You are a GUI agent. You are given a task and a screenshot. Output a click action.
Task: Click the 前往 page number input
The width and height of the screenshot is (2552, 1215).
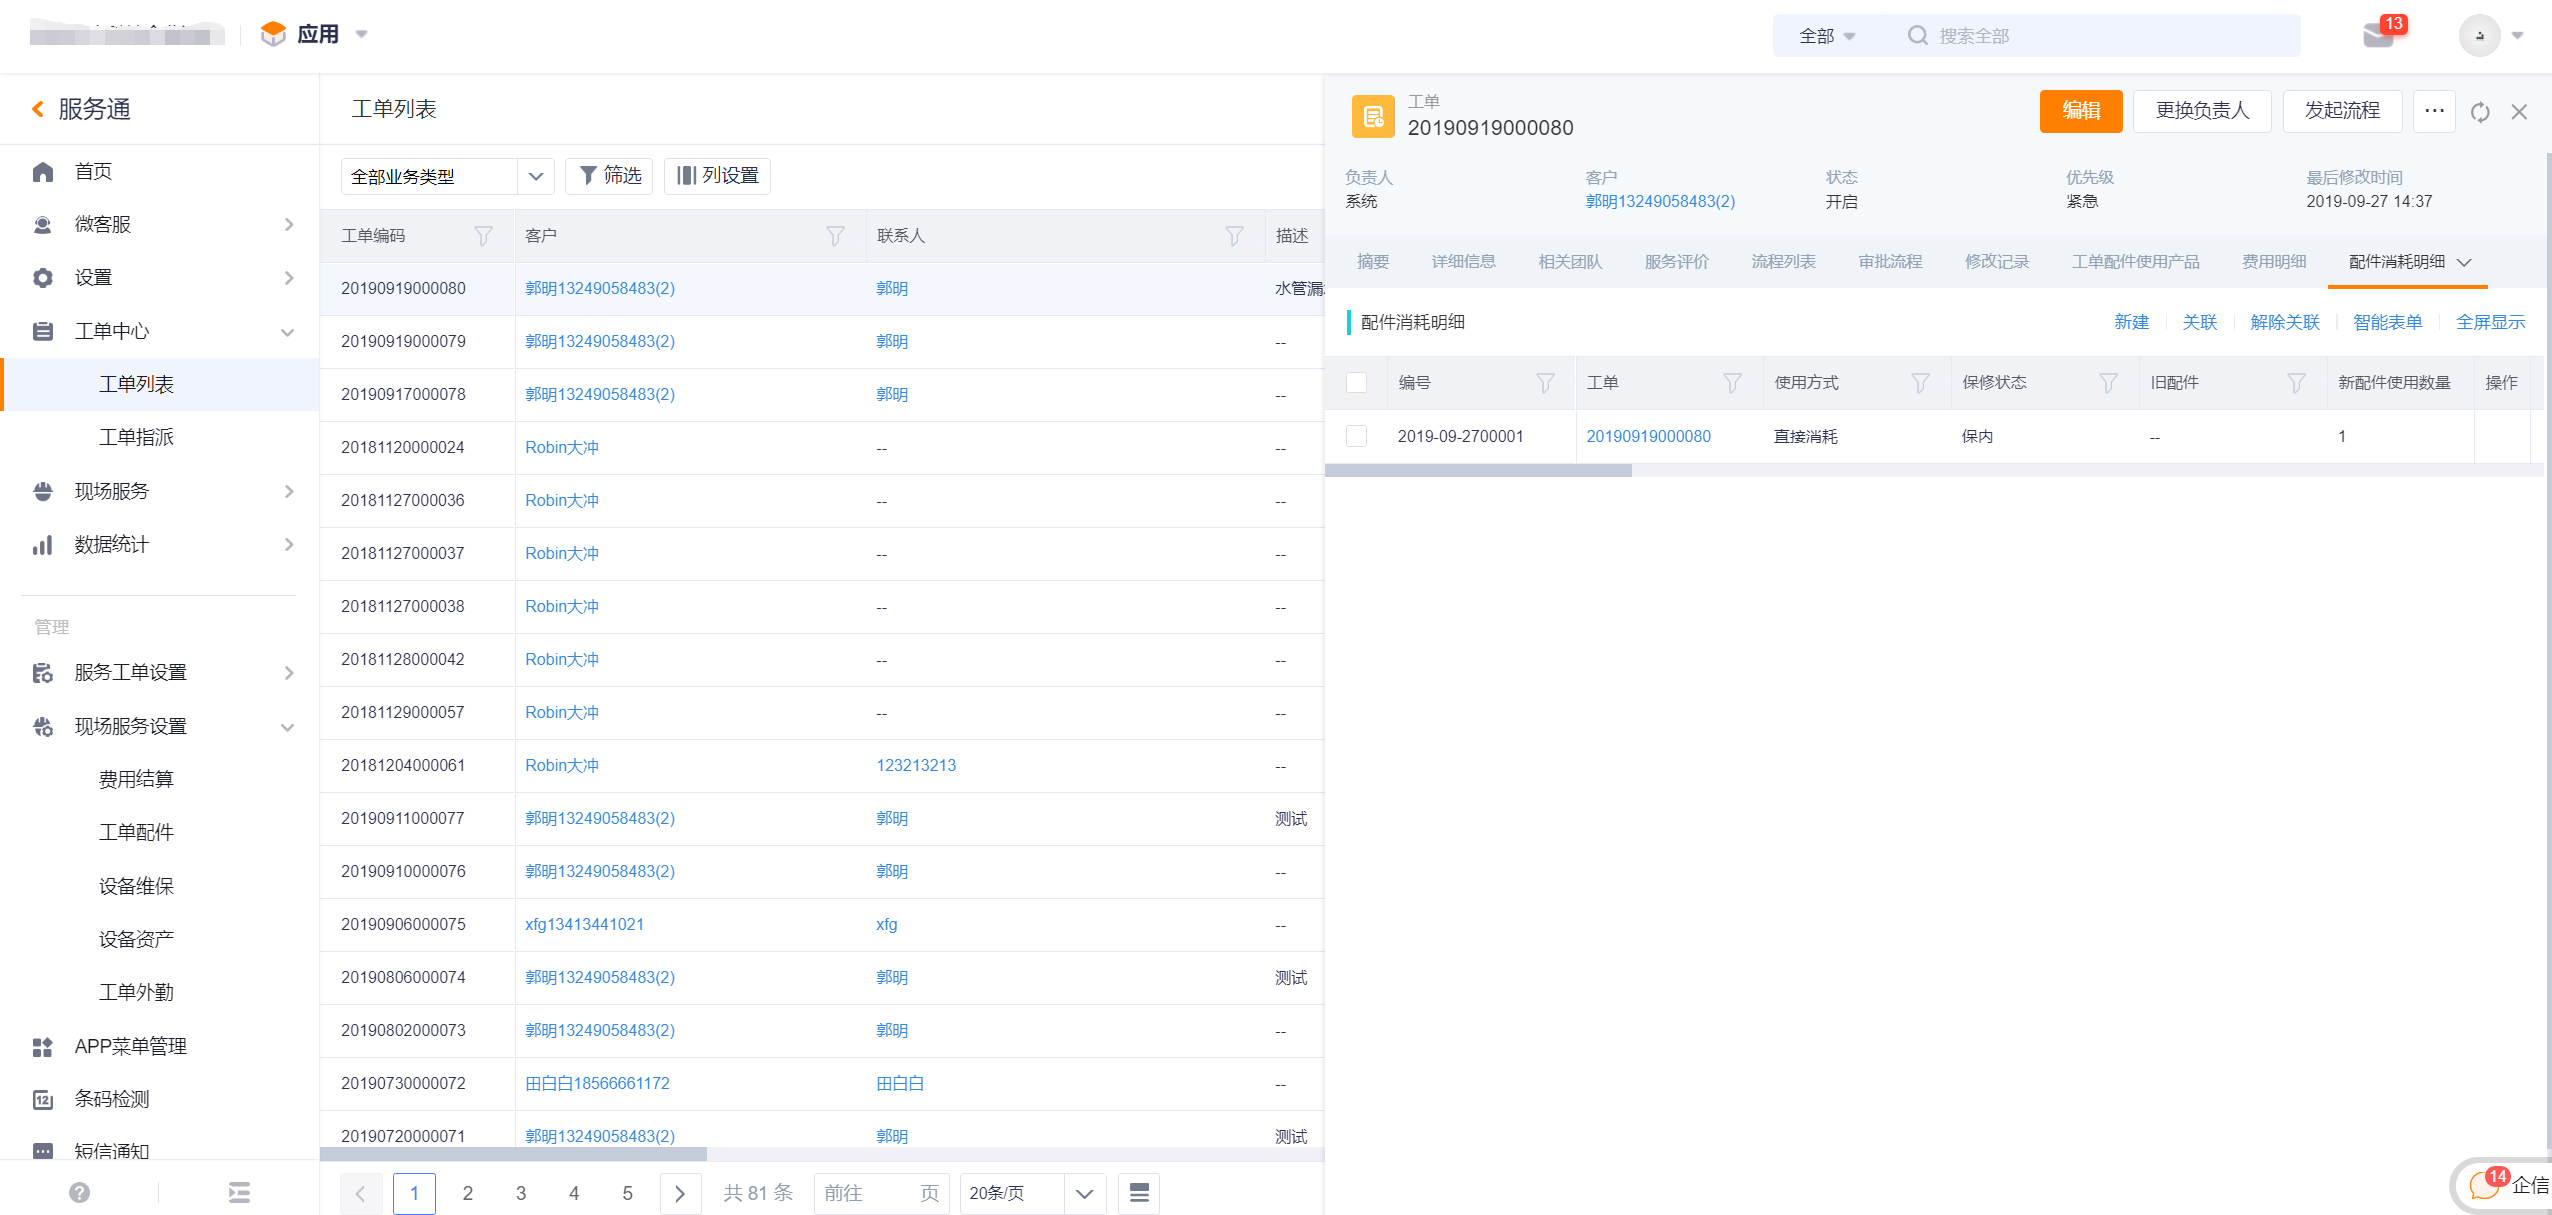click(x=882, y=1193)
